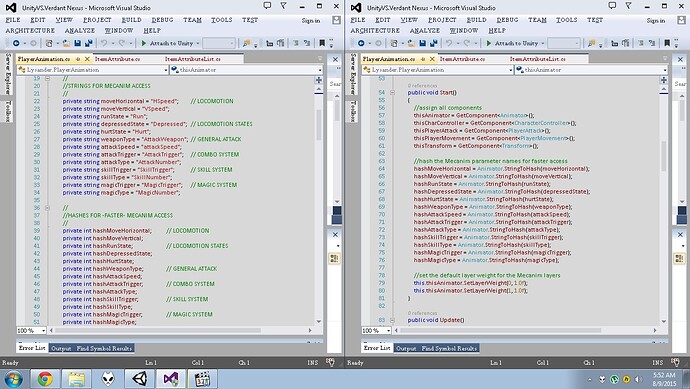Click Sign in link in left window

(x=311, y=20)
